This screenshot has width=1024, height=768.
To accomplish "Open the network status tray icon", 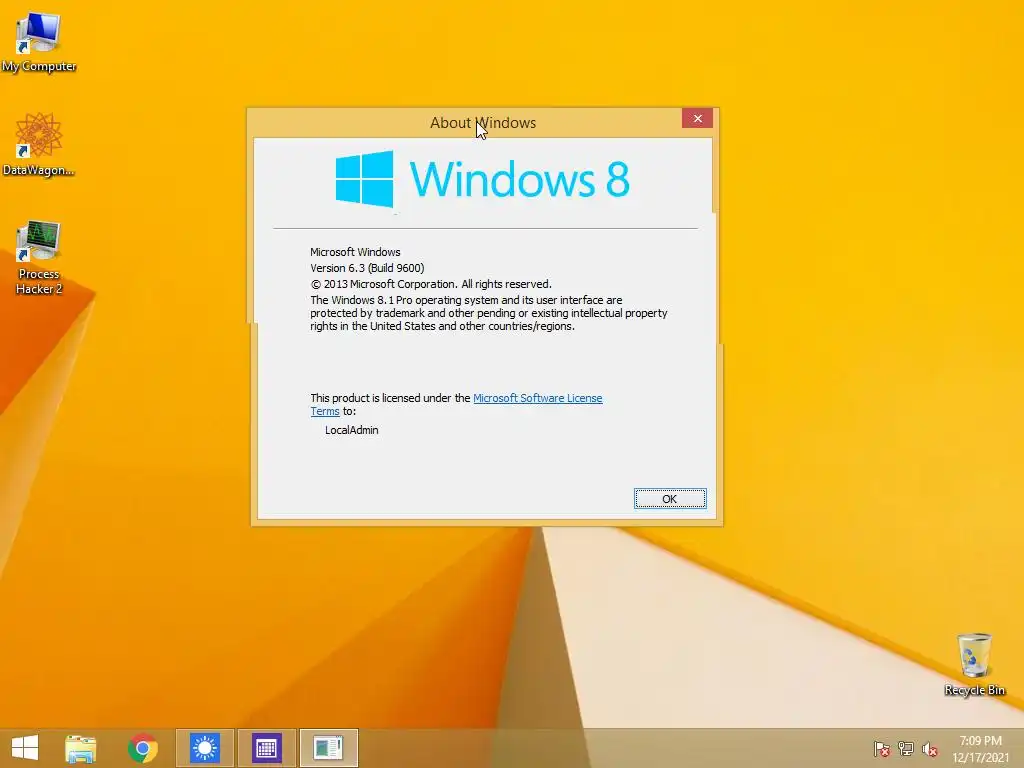I will (x=906, y=749).
